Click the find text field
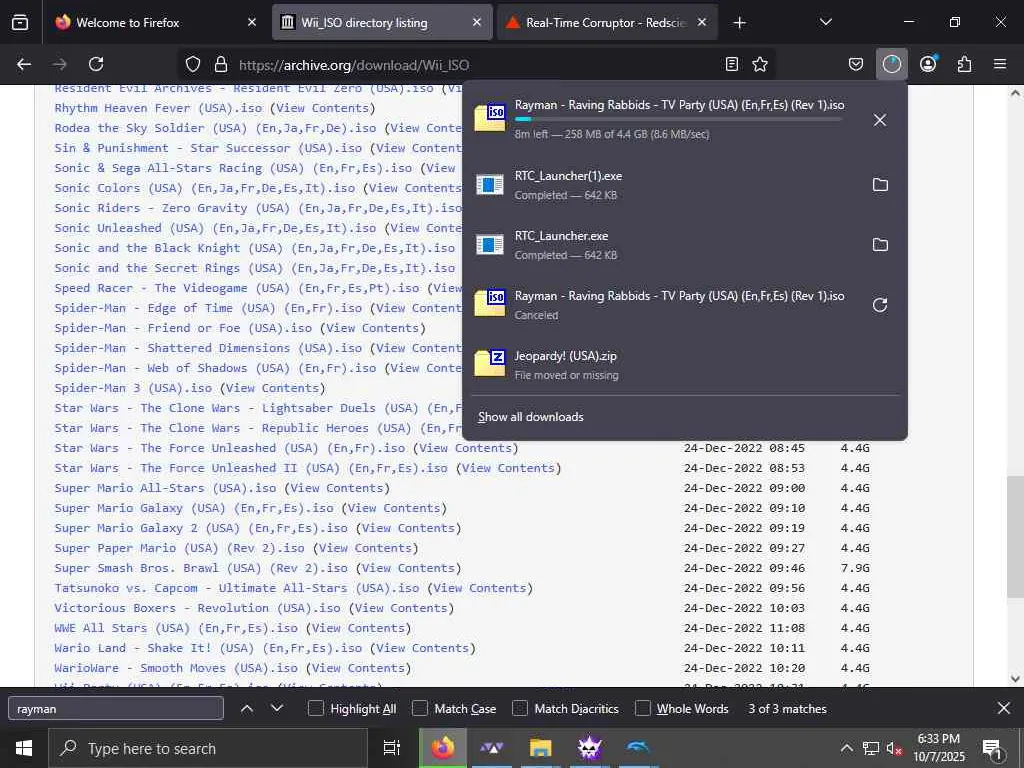The height and width of the screenshot is (768, 1024). pyautogui.click(x=116, y=709)
